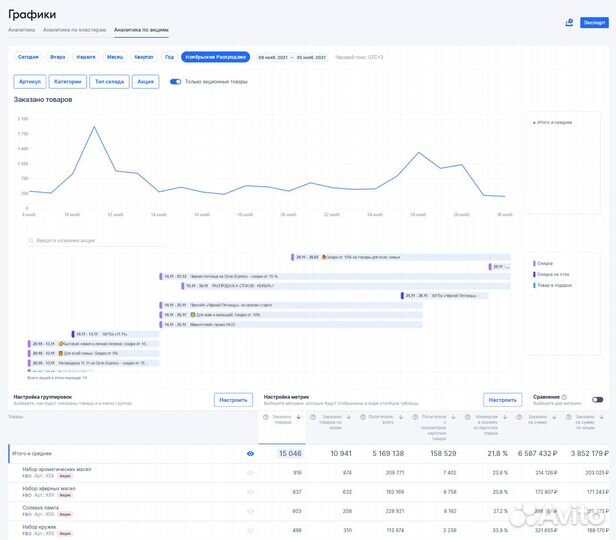
Task: Click the sort arrow for Посетителей, всего
Action: [400, 417]
